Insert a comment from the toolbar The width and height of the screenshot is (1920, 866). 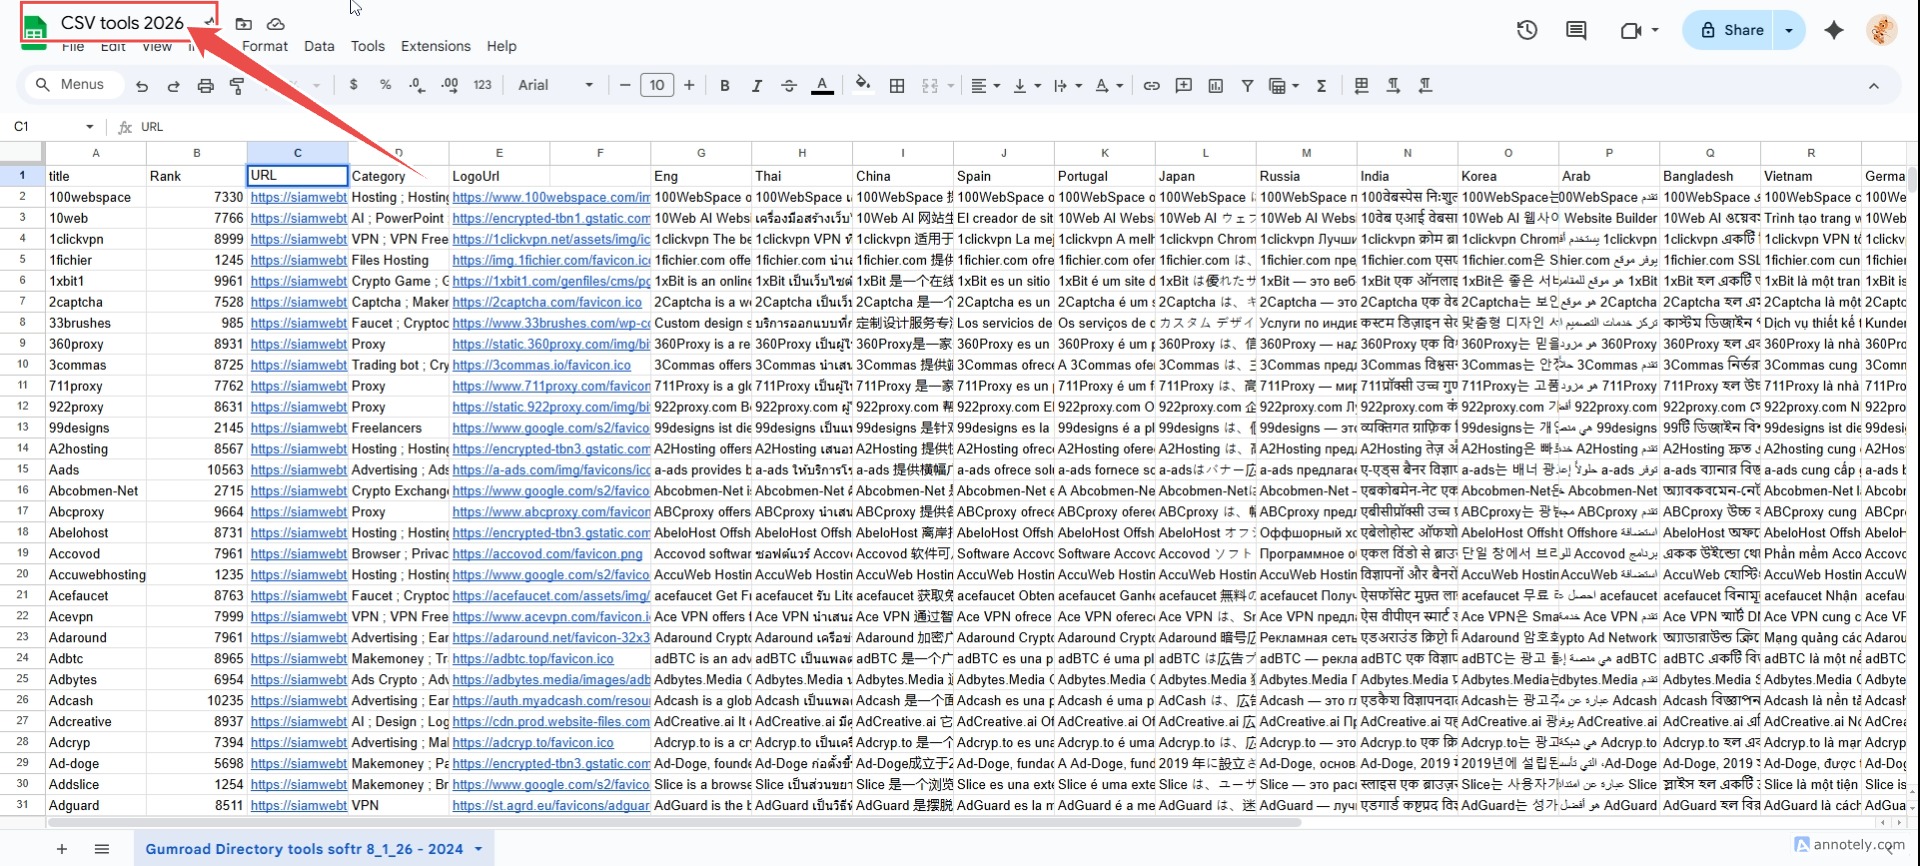[x=1183, y=86]
